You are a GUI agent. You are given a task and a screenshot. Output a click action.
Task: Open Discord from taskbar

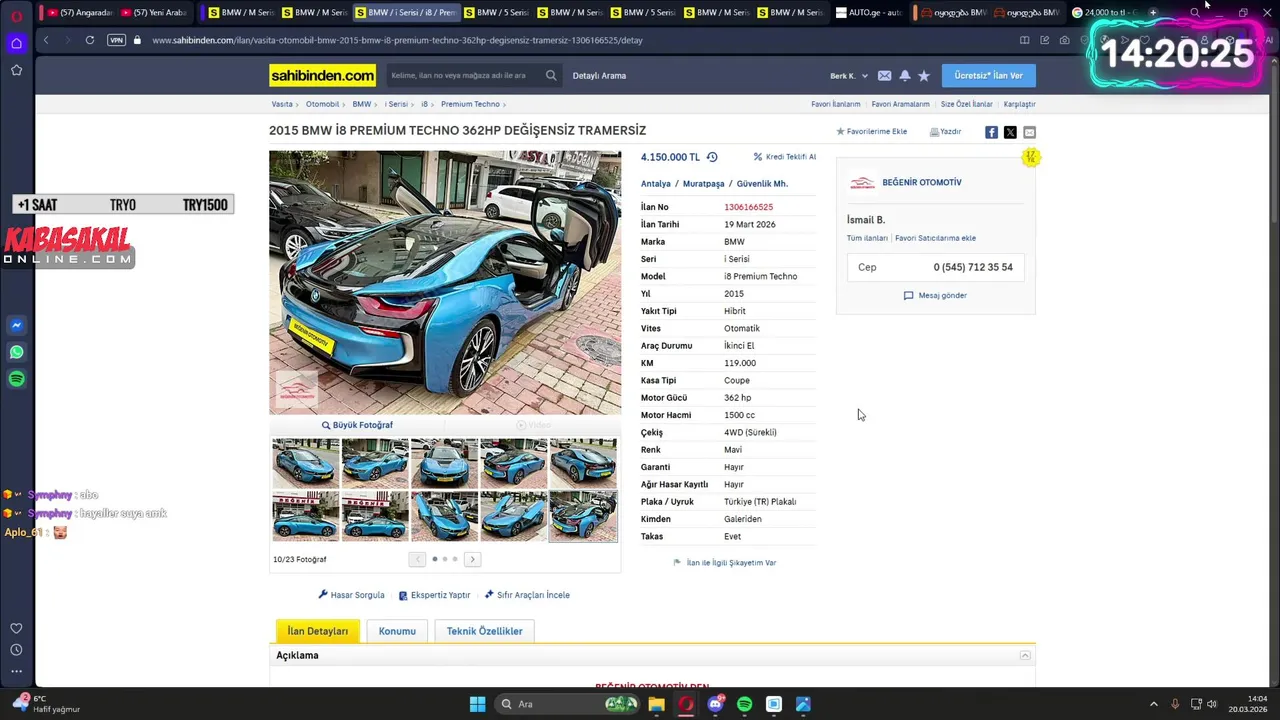(x=715, y=704)
